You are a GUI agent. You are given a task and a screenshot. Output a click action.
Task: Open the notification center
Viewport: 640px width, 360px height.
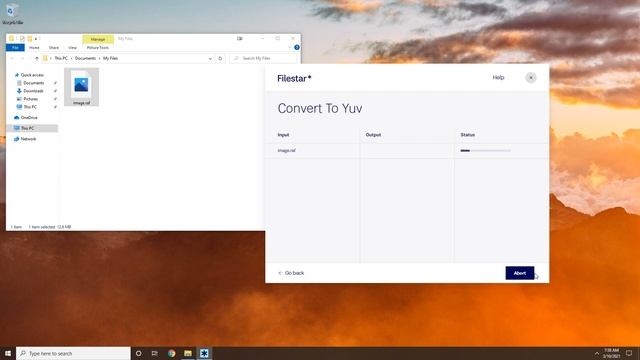pyautogui.click(x=629, y=353)
